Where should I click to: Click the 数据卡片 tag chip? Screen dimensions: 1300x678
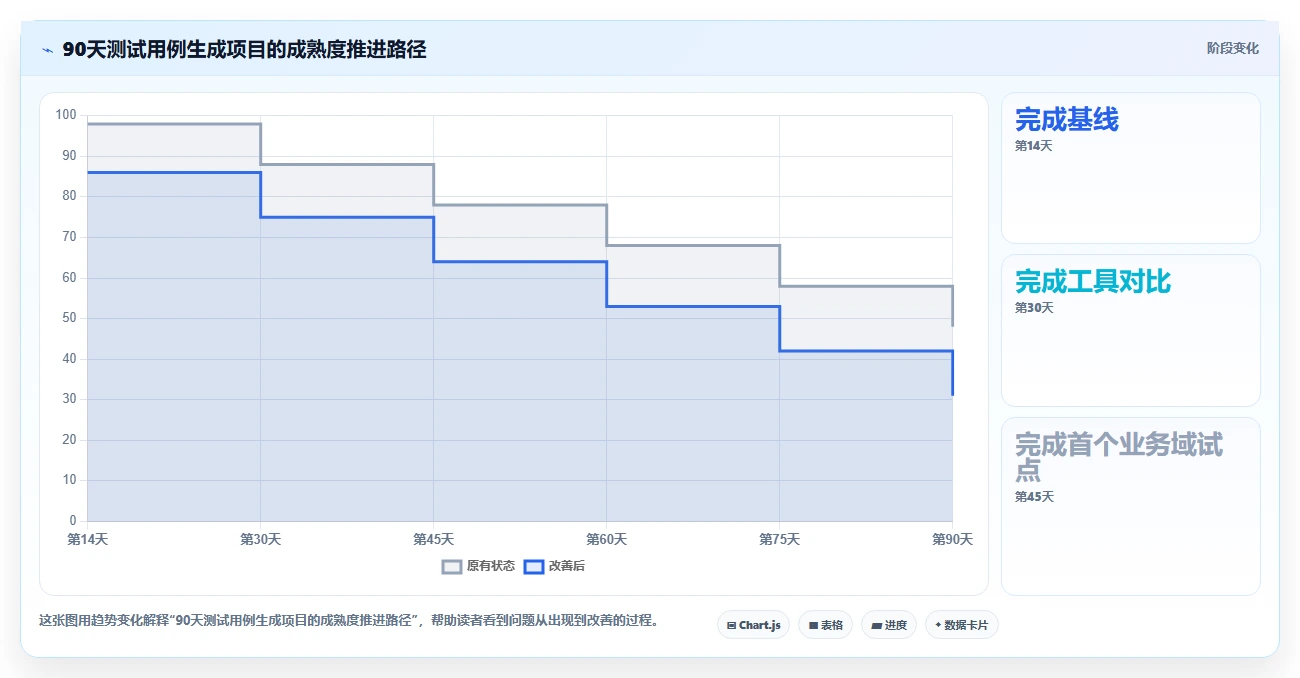961,625
